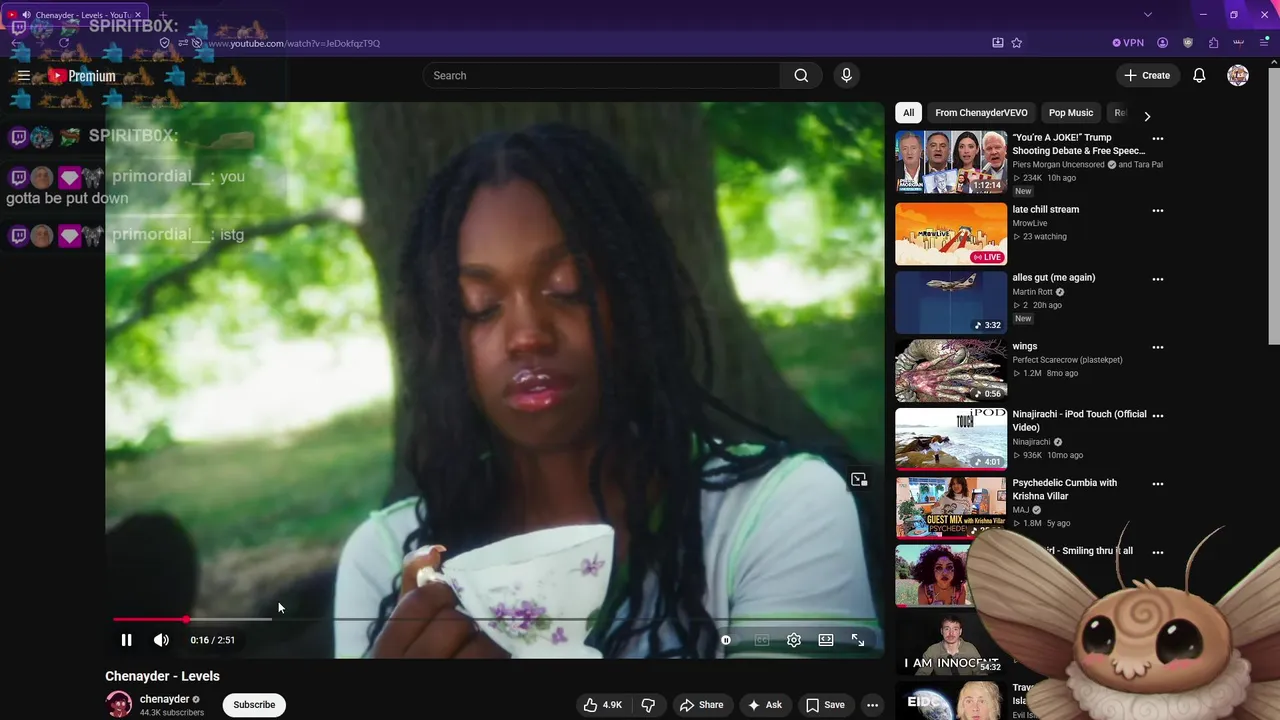Open player settings gear
1280x720 pixels.
click(794, 640)
